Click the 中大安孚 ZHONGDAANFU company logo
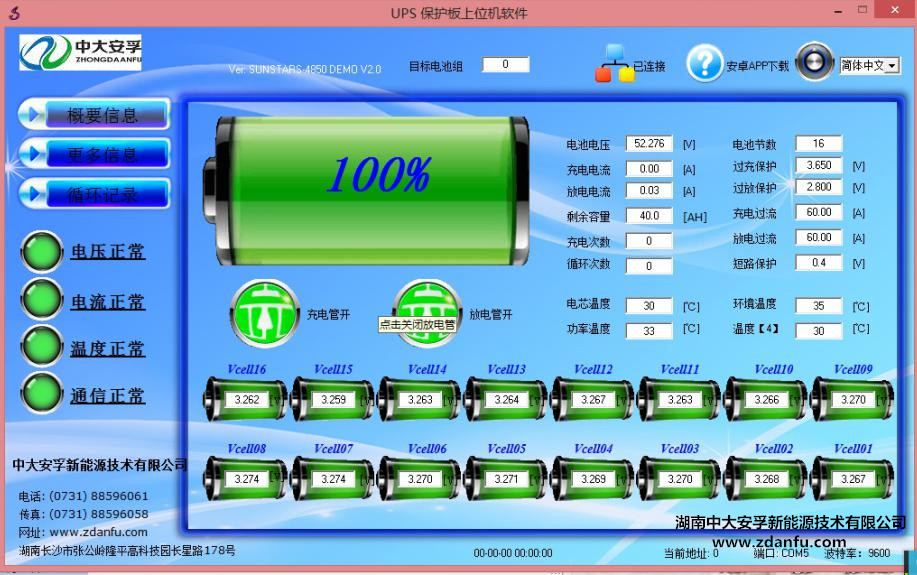Image resolution: width=917 pixels, height=575 pixels. point(80,52)
